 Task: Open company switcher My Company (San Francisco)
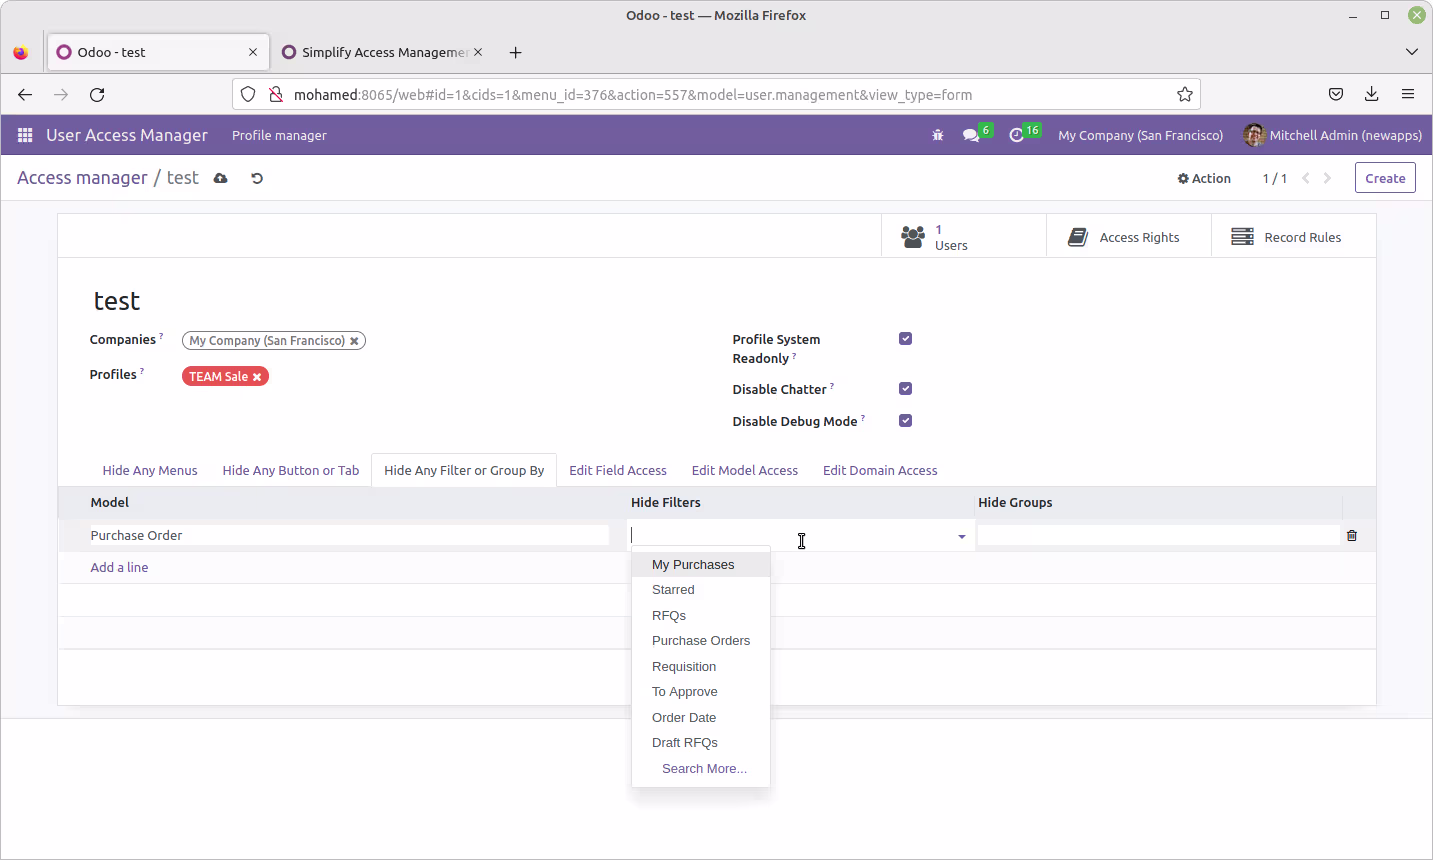point(1141,135)
